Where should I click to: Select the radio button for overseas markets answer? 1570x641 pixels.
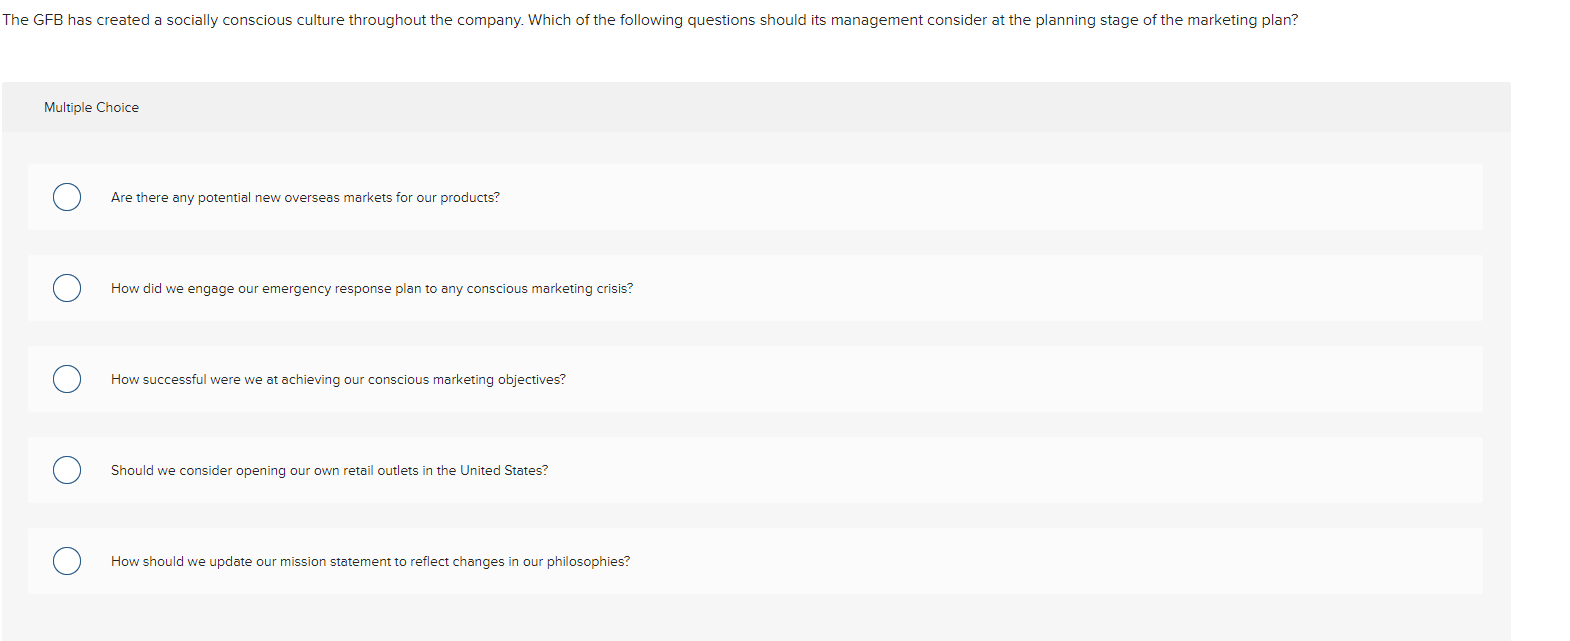[x=67, y=197]
